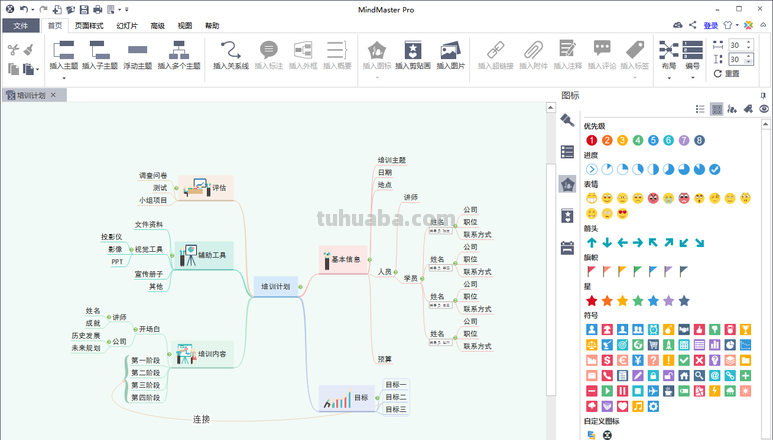Click the 登录 login link
This screenshot has height=440, width=773.
710,25
